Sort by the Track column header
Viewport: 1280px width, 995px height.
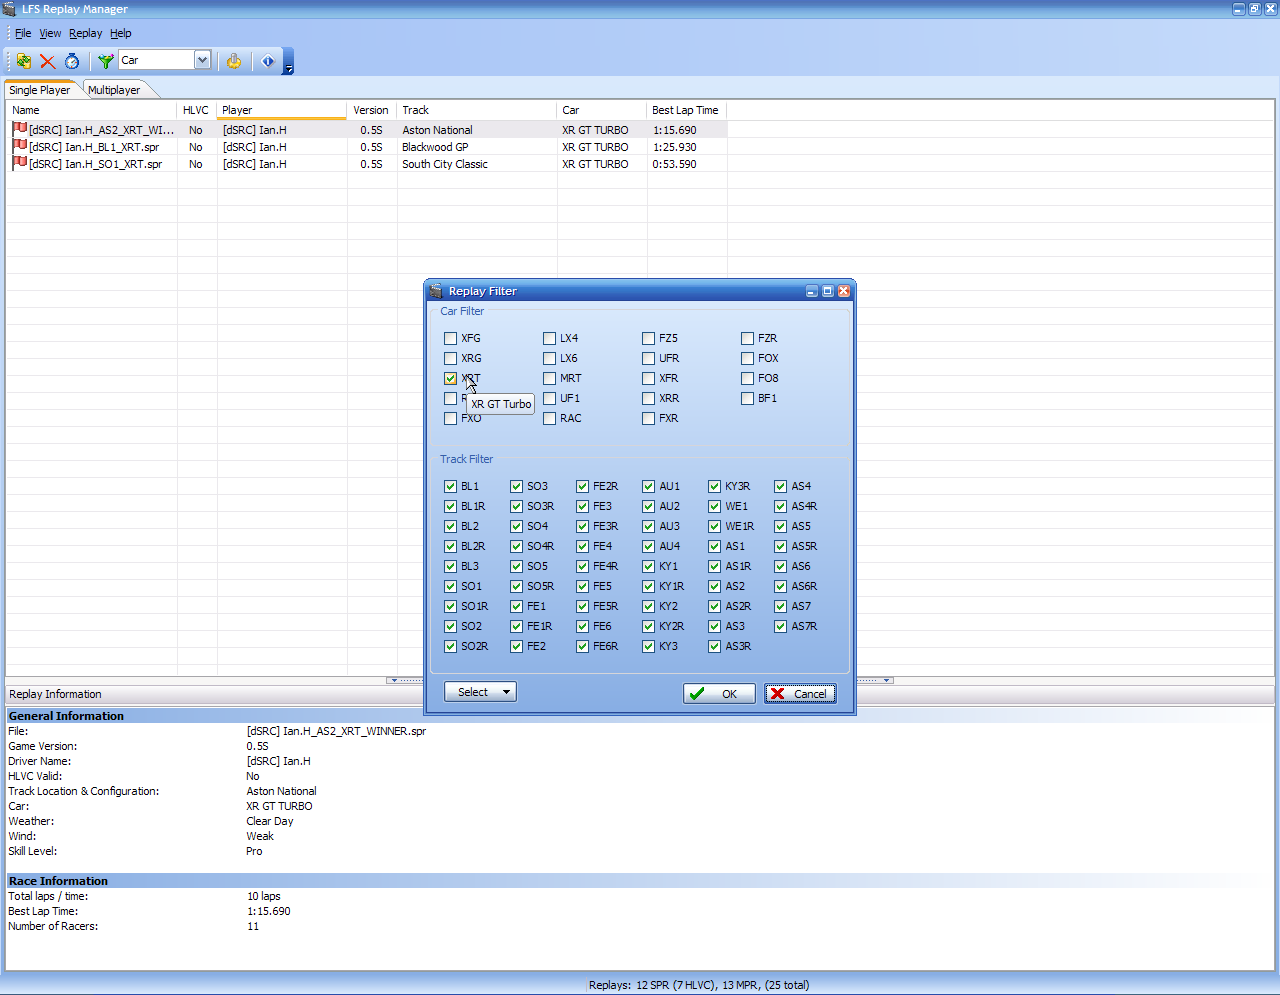click(x=477, y=110)
